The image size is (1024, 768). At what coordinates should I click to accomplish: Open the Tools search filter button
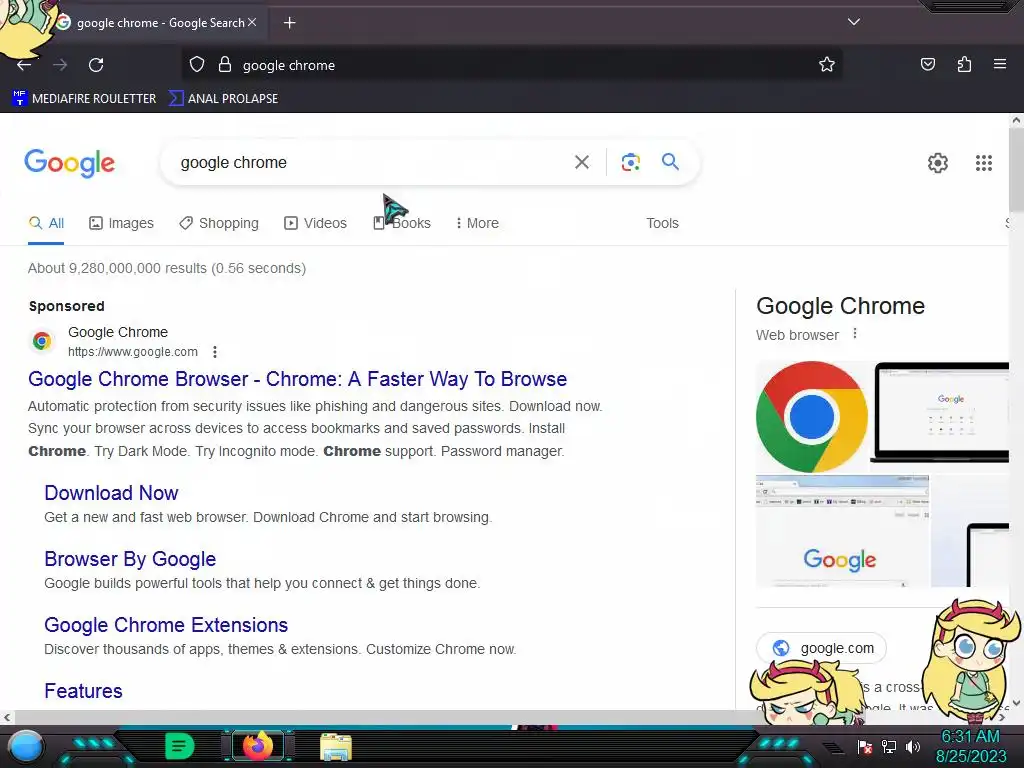pos(662,223)
